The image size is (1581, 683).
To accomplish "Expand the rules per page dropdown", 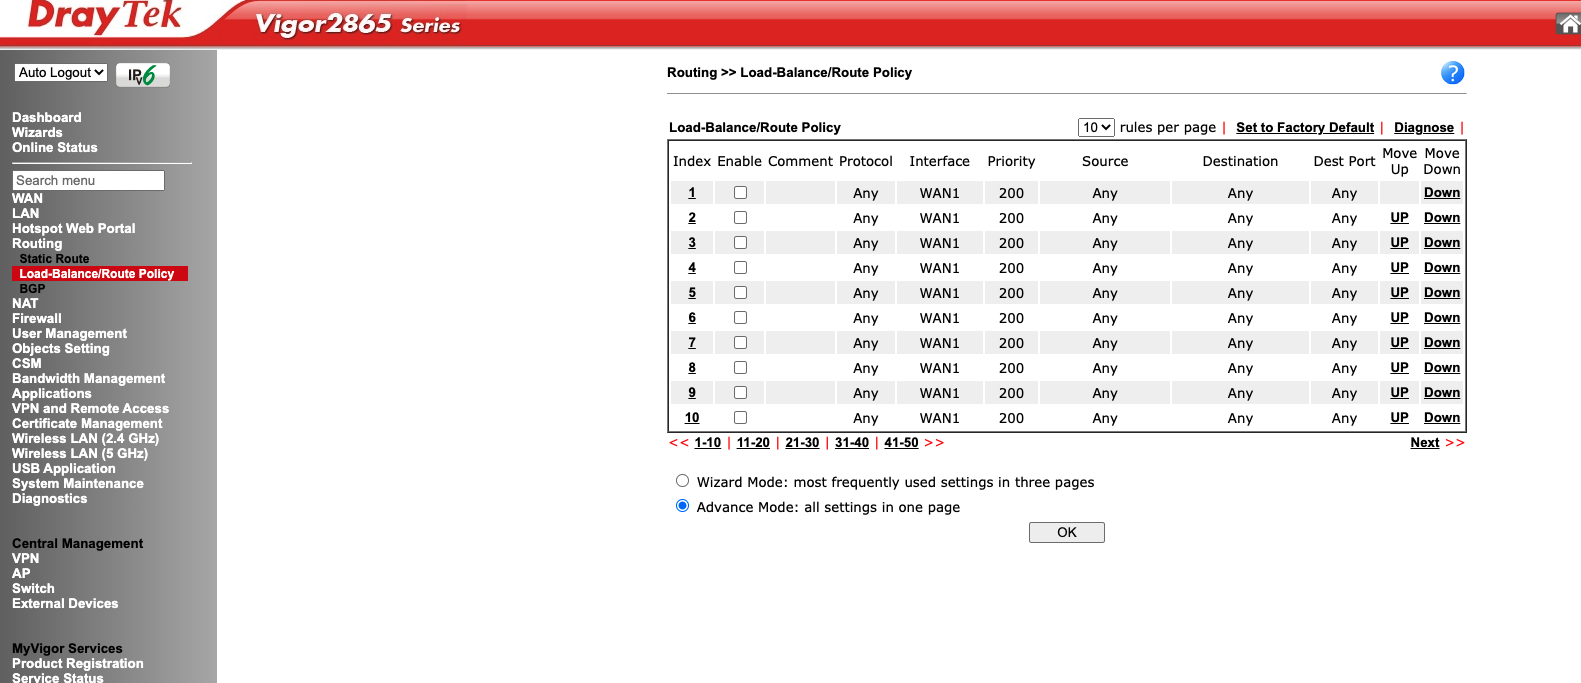I will pos(1096,128).
